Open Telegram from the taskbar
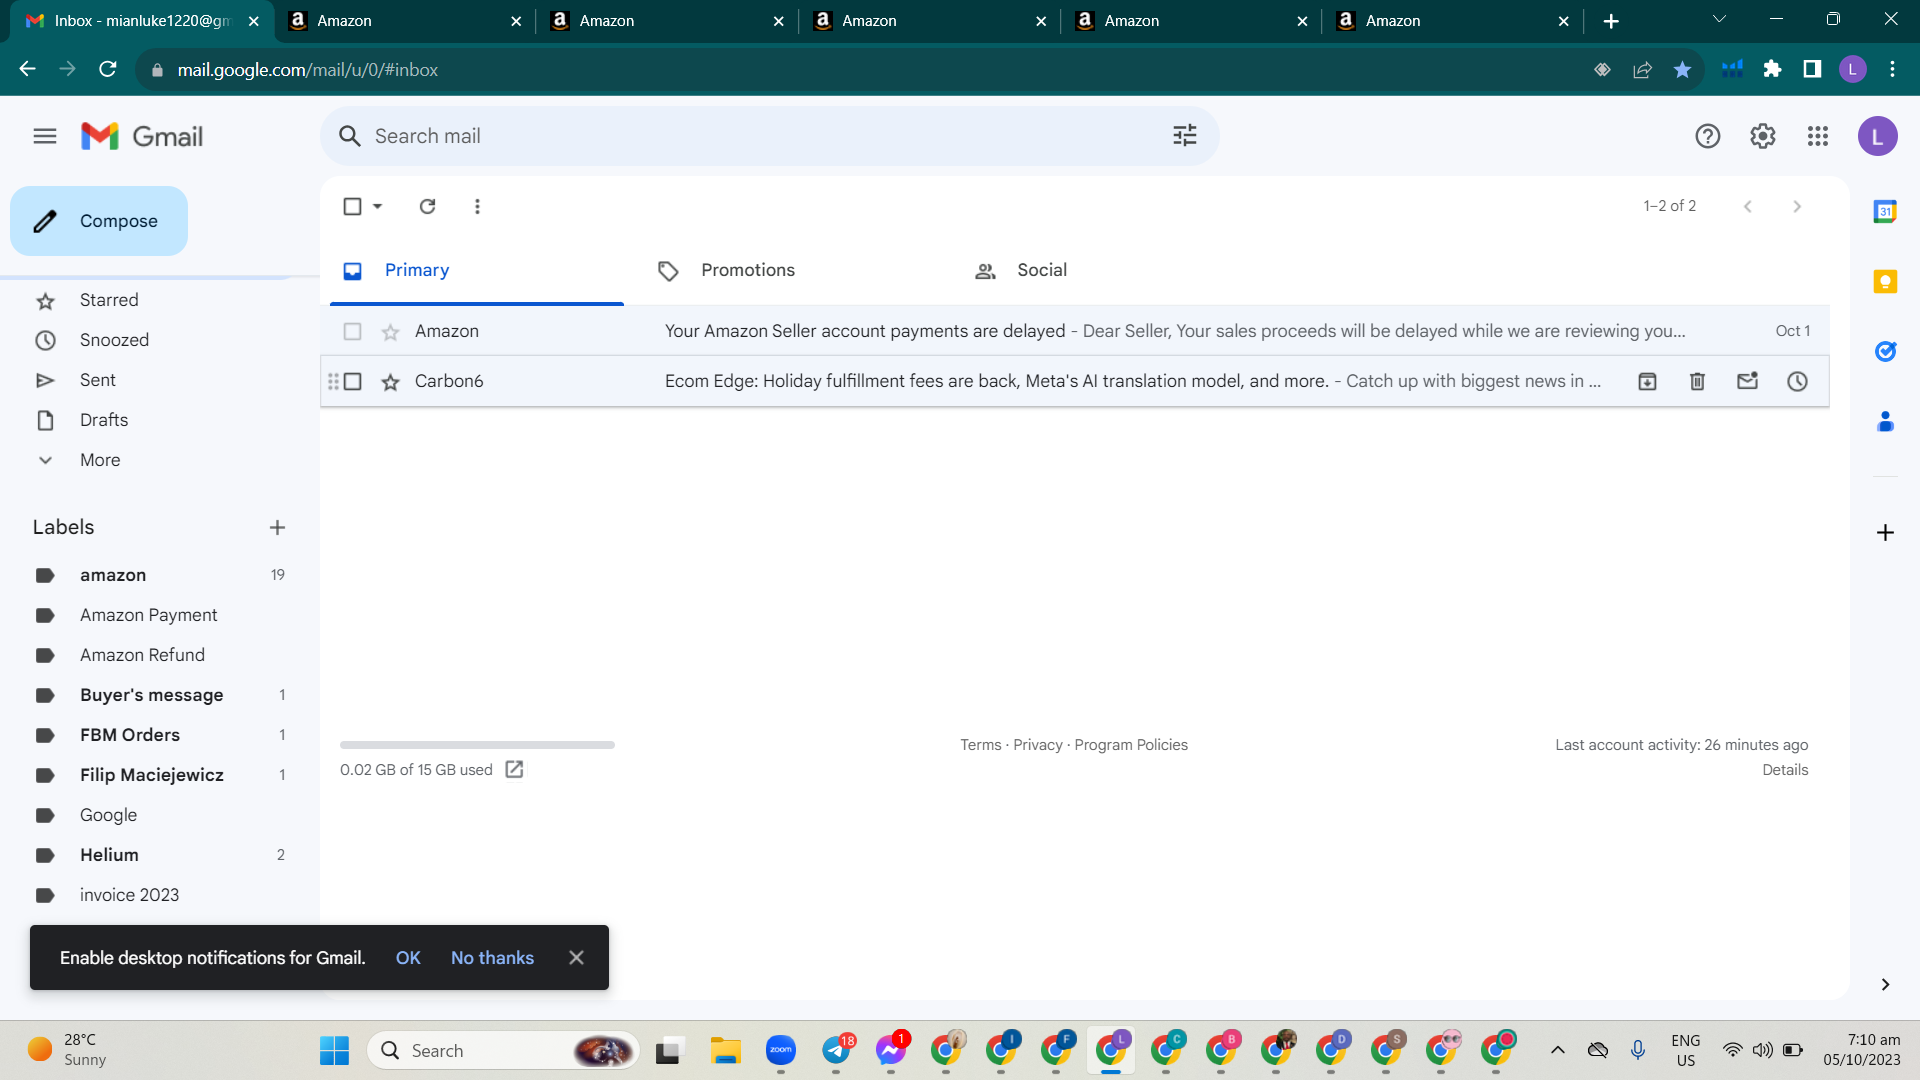Screen dimensions: 1920x1080 point(836,1050)
